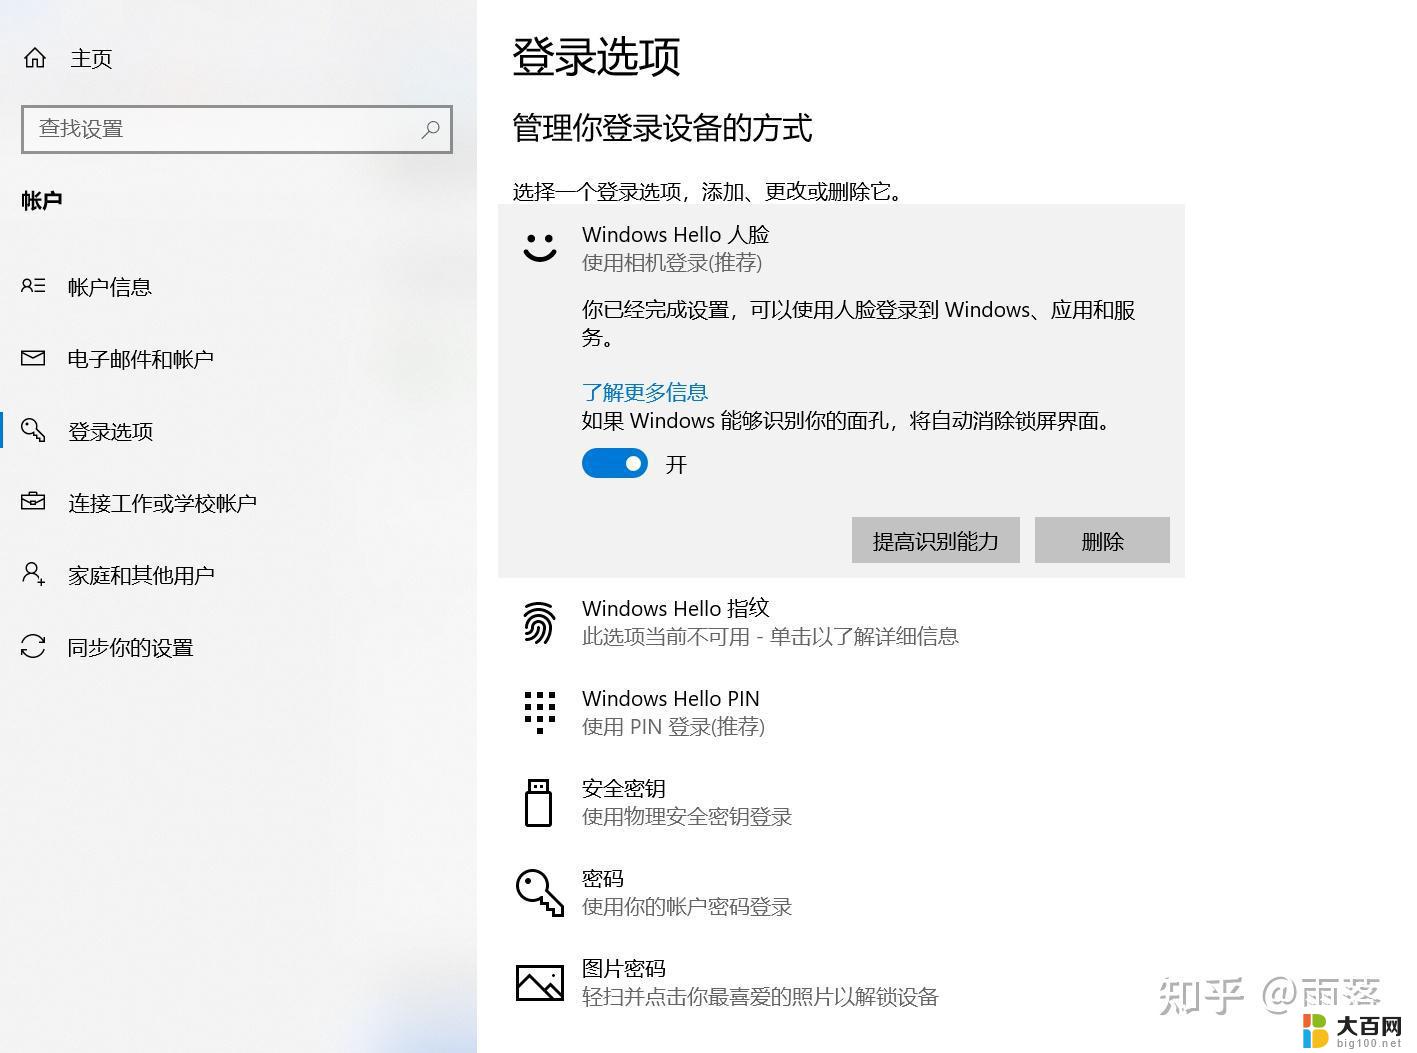Expand the Windows Hello 指纹 option

[841, 622]
